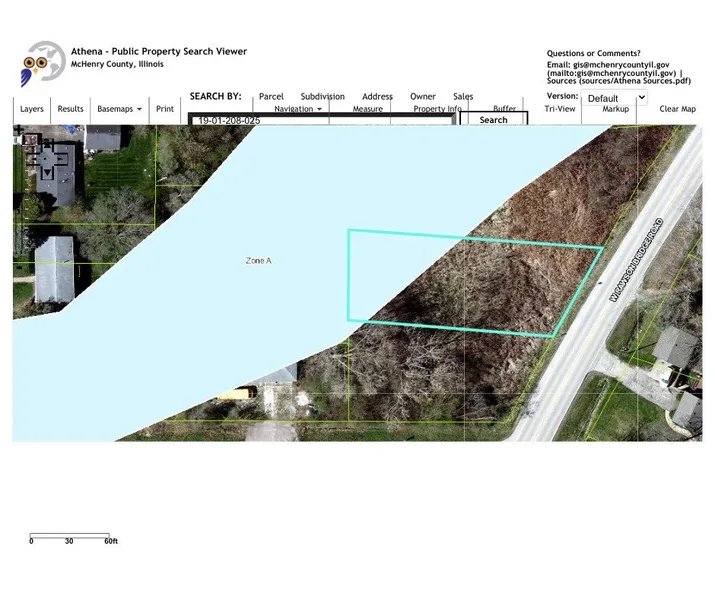Choose search by Subdivision
The image size is (715, 599).
[x=322, y=97]
